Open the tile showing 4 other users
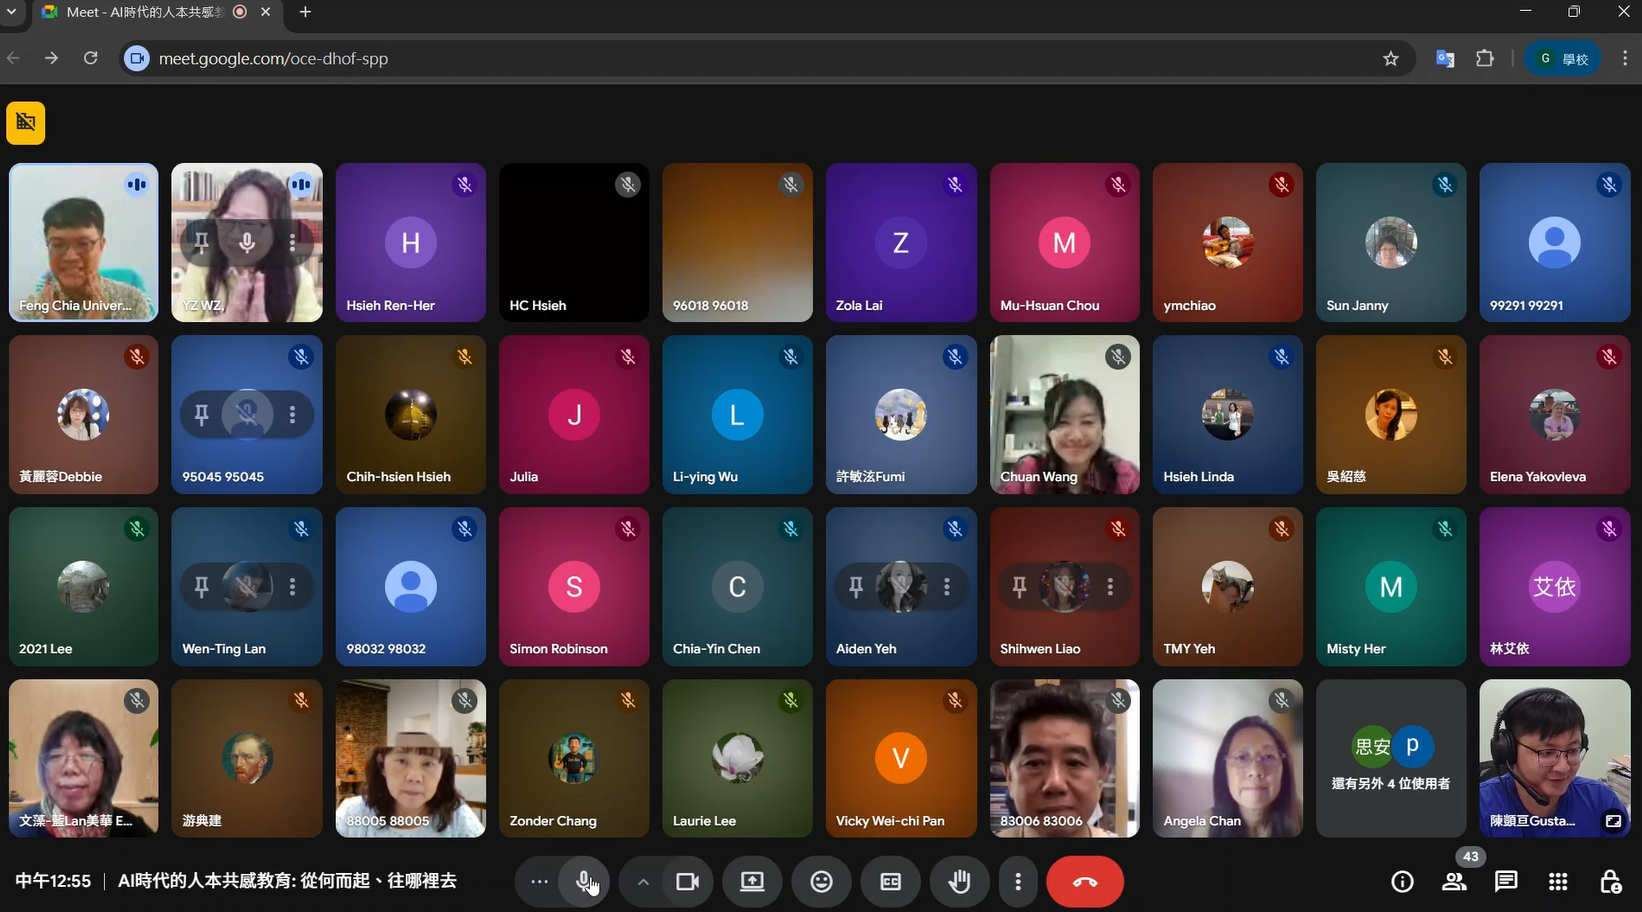The height and width of the screenshot is (912, 1642). click(1391, 758)
